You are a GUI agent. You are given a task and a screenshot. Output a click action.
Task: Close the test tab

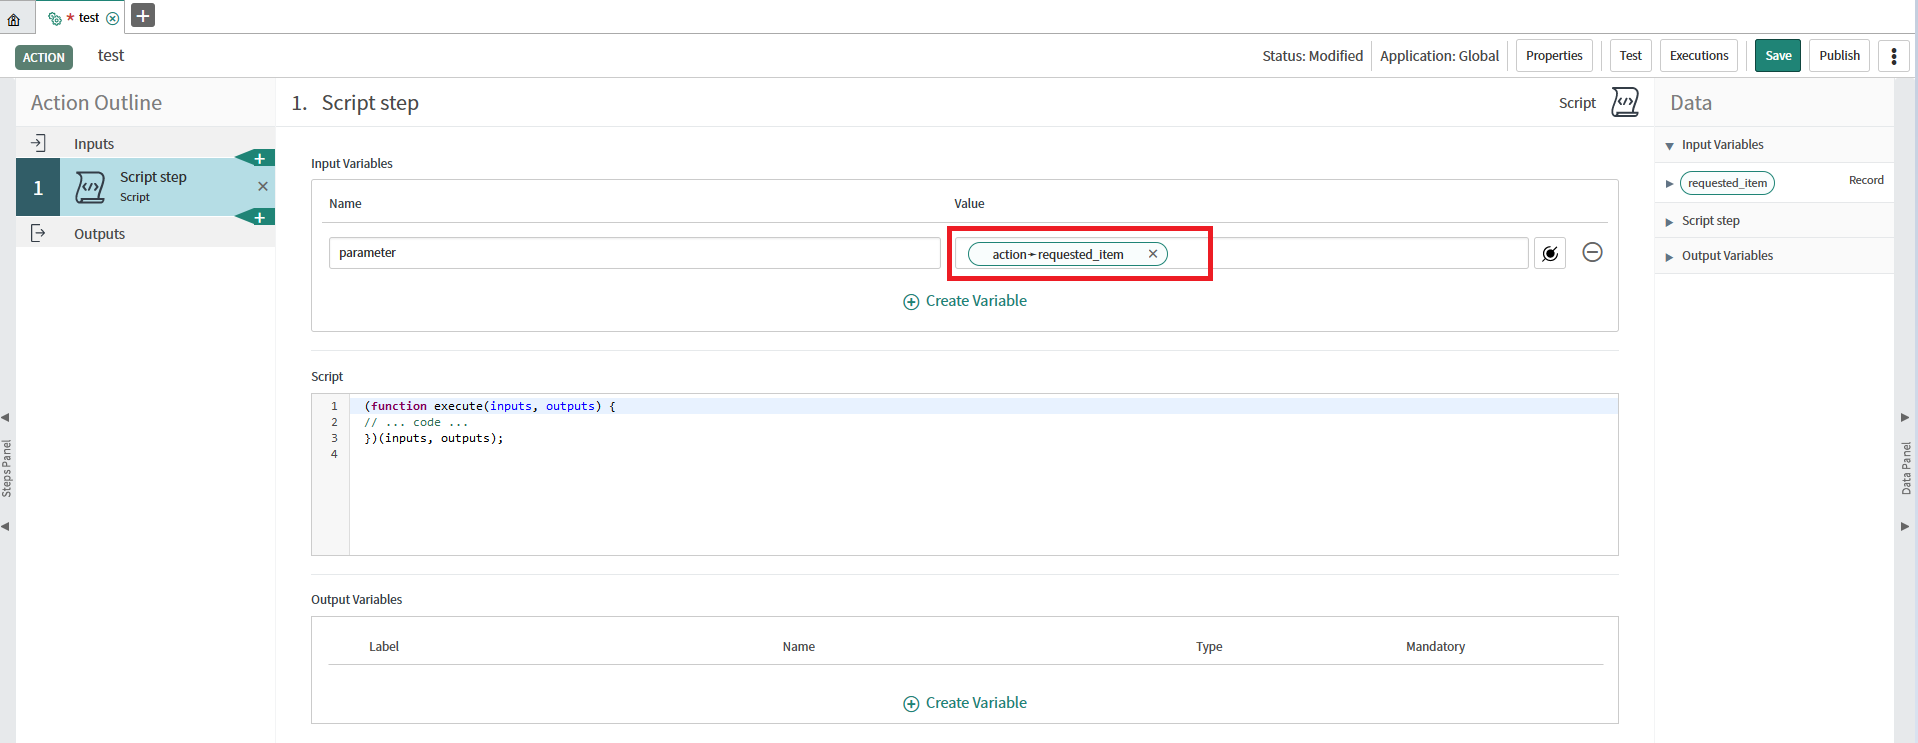(113, 18)
